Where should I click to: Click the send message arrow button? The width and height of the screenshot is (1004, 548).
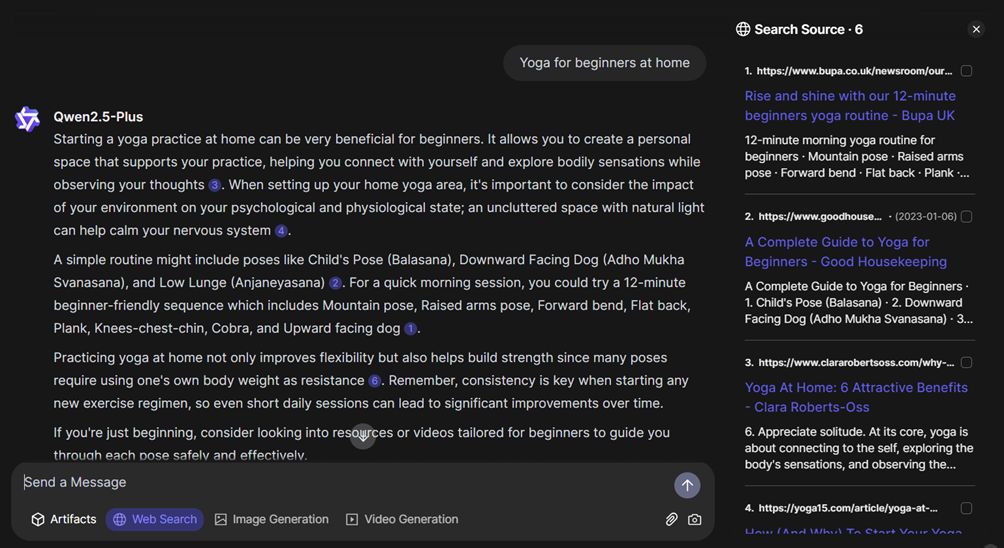[687, 485]
